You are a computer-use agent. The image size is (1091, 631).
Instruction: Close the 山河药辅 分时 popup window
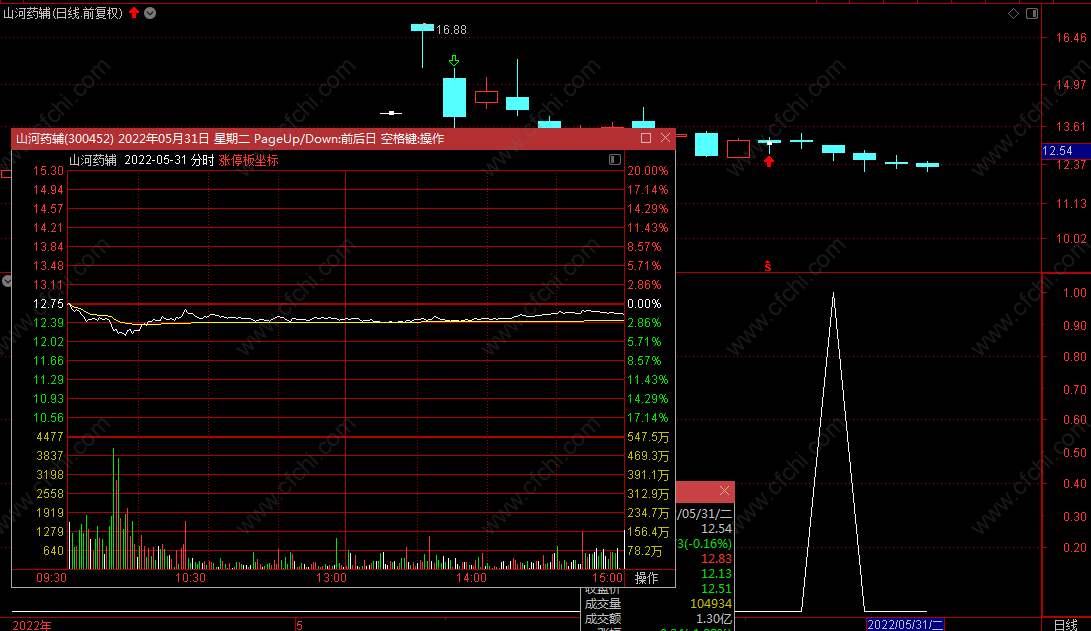point(665,138)
